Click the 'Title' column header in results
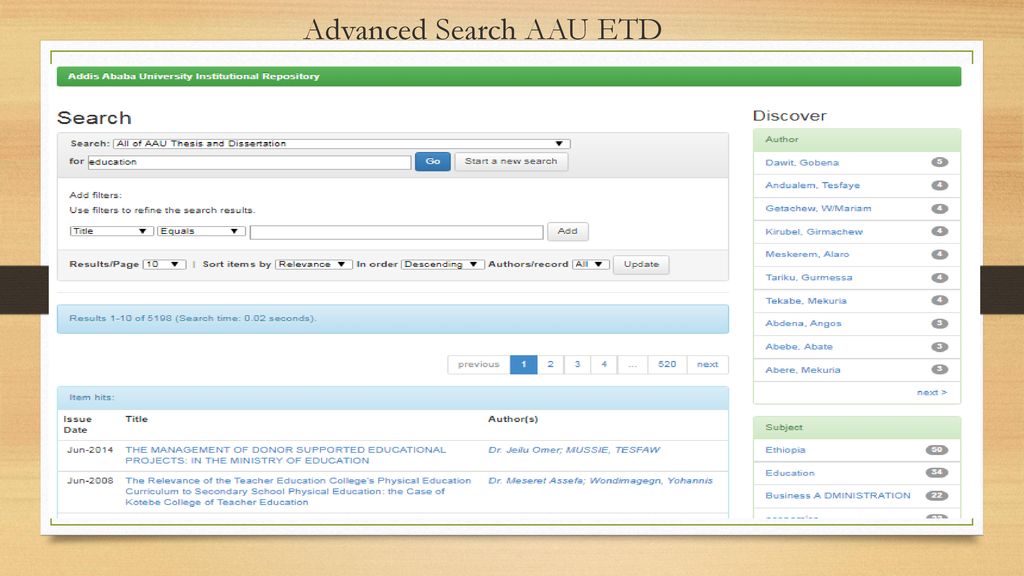This screenshot has height=576, width=1024. [x=136, y=419]
